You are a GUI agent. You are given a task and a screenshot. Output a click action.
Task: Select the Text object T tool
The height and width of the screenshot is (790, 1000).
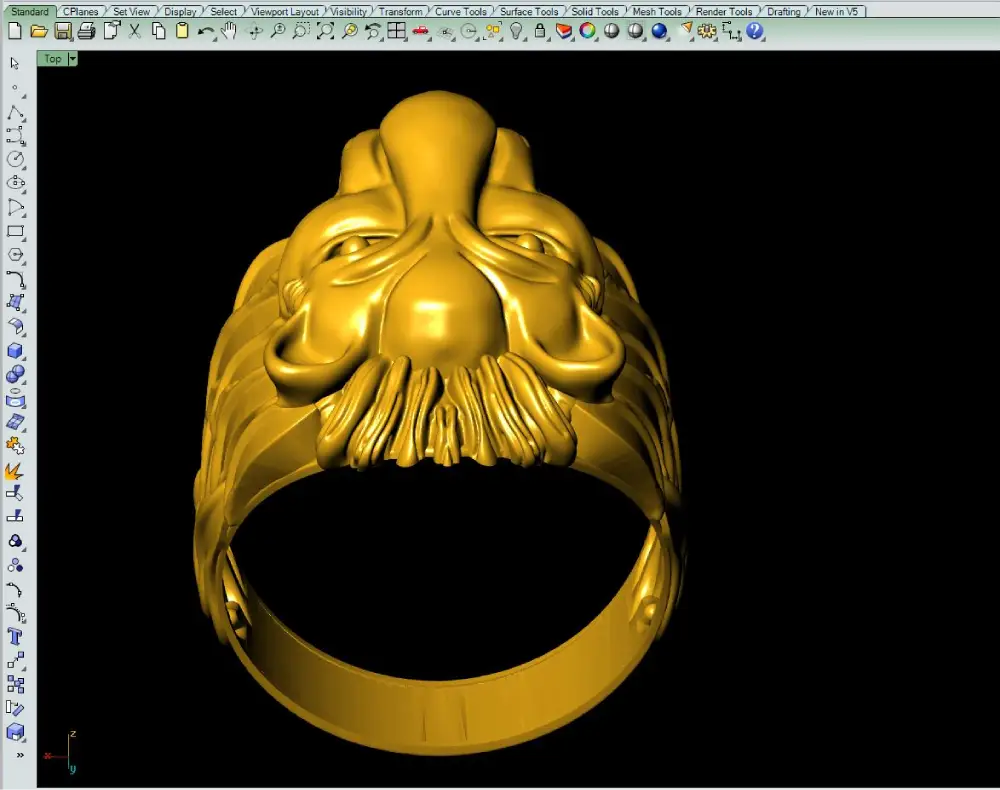[15, 637]
